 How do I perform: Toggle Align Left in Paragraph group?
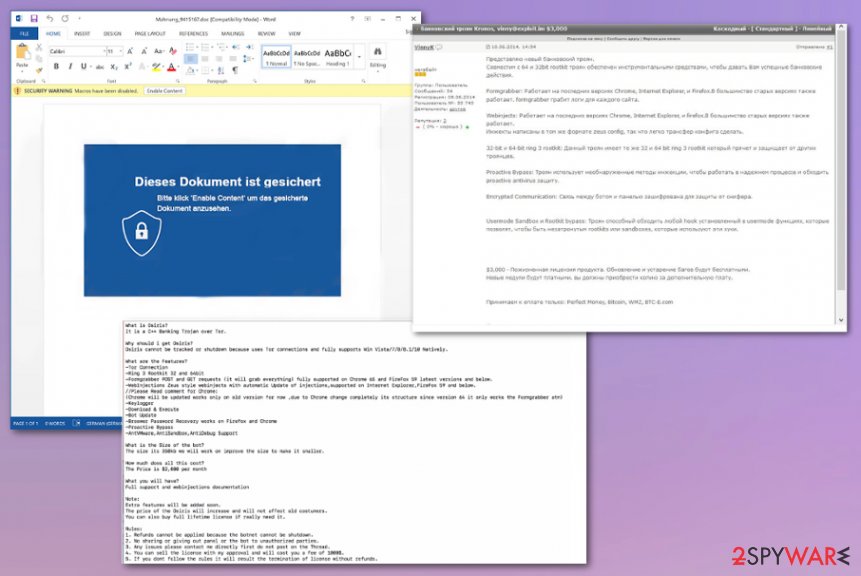click(x=191, y=59)
